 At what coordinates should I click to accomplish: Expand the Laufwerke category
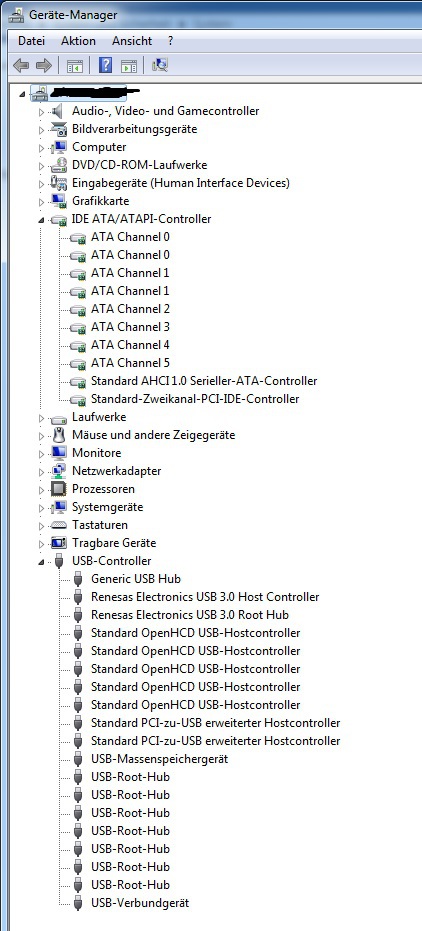pos(41,417)
